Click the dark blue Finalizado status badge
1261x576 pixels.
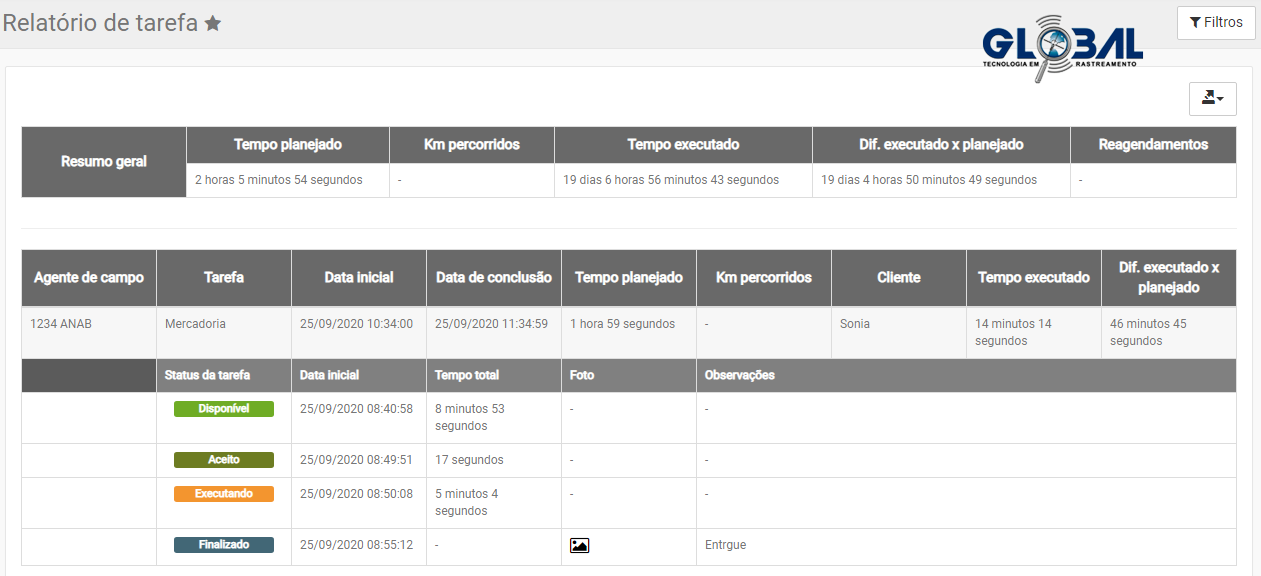pyautogui.click(x=224, y=545)
